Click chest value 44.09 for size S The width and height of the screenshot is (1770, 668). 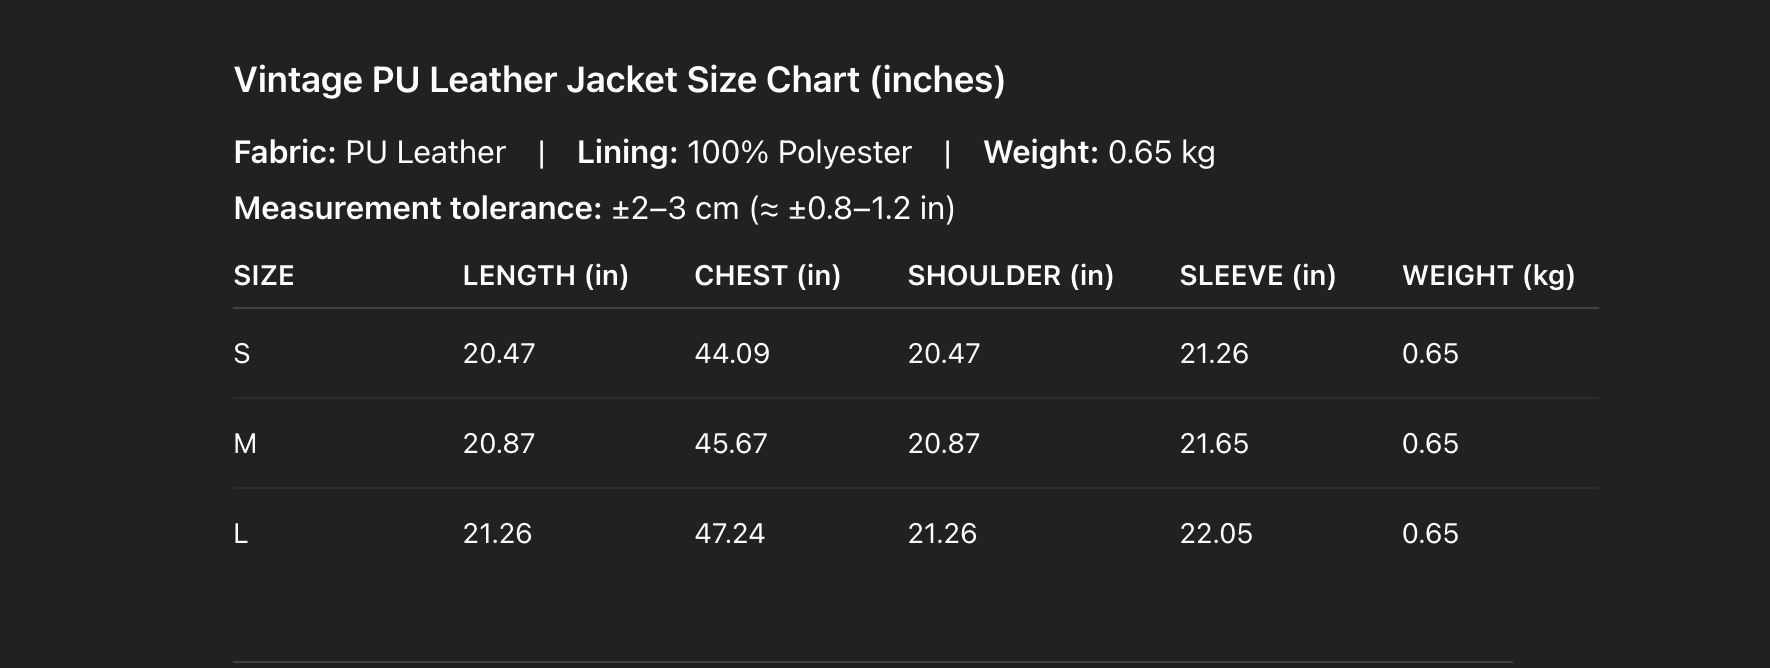coord(732,354)
